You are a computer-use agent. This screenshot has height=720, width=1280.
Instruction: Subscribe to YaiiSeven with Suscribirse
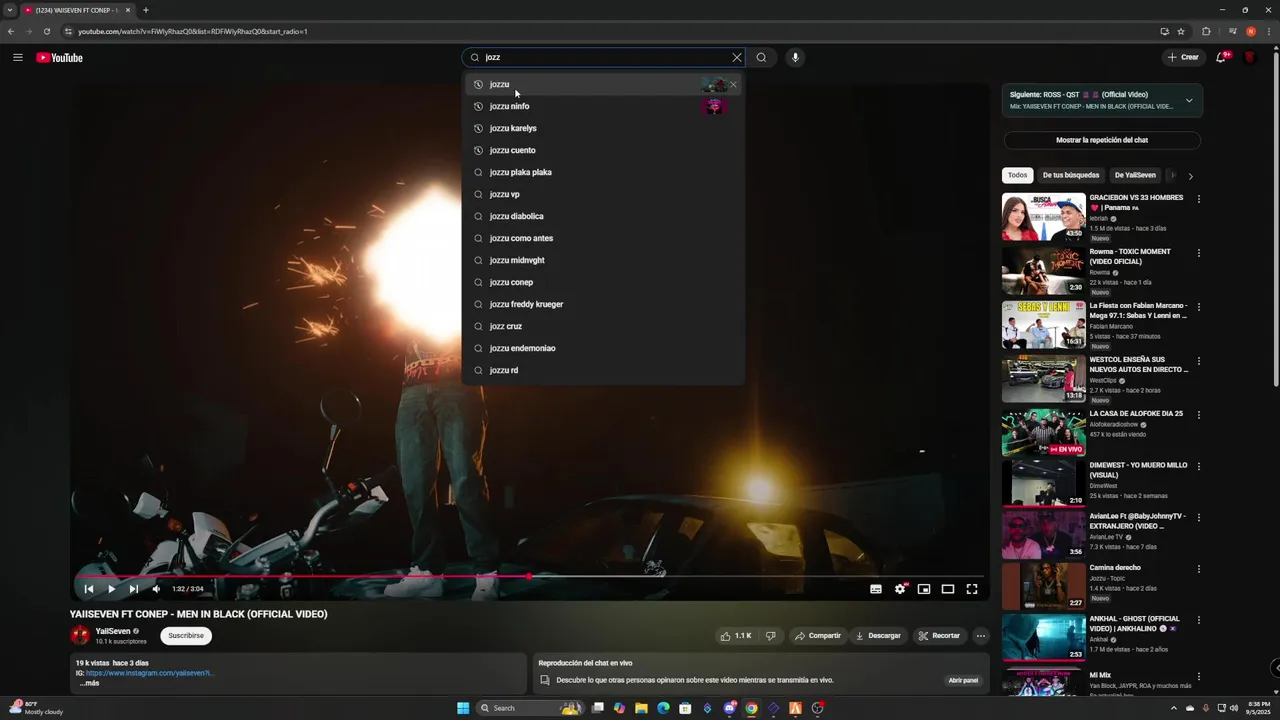186,635
